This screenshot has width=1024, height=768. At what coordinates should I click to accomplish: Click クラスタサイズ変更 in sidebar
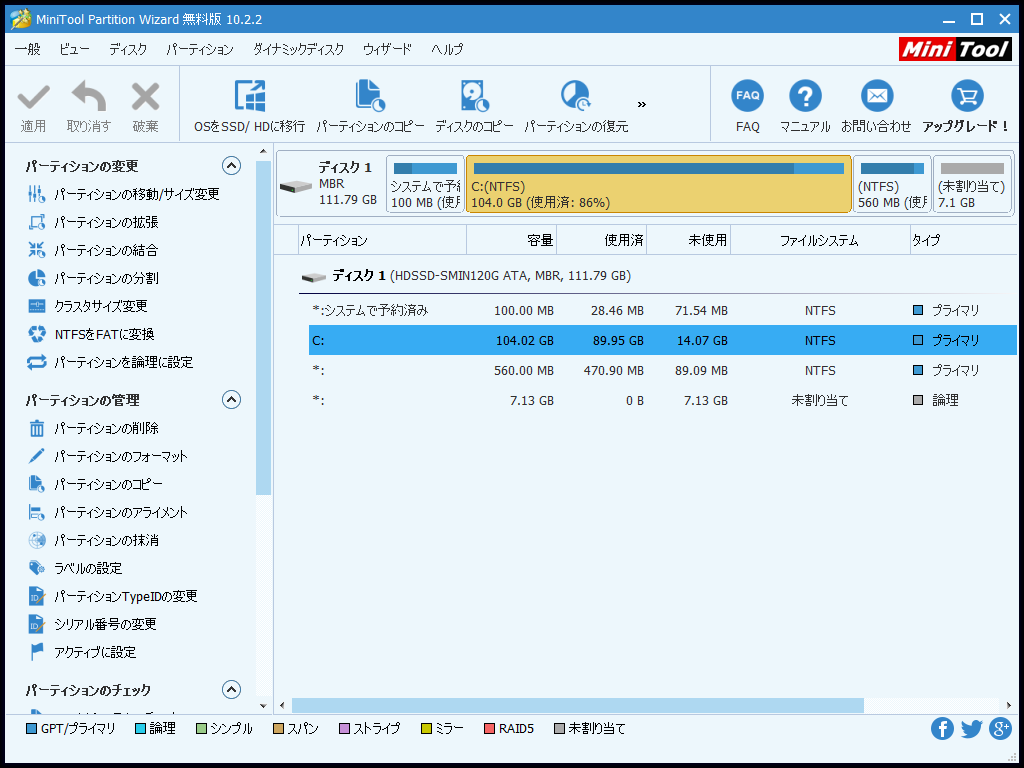point(88,306)
